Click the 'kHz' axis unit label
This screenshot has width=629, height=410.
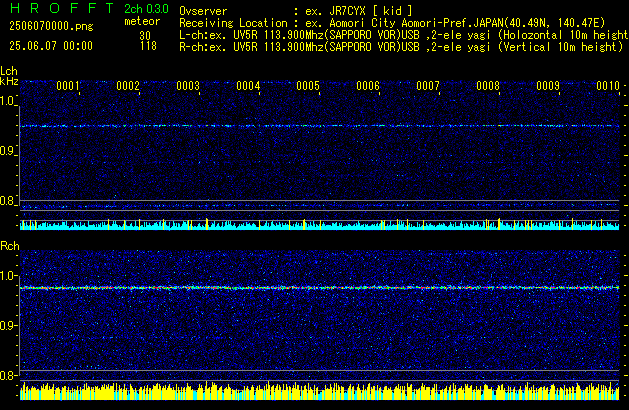(x=9, y=81)
